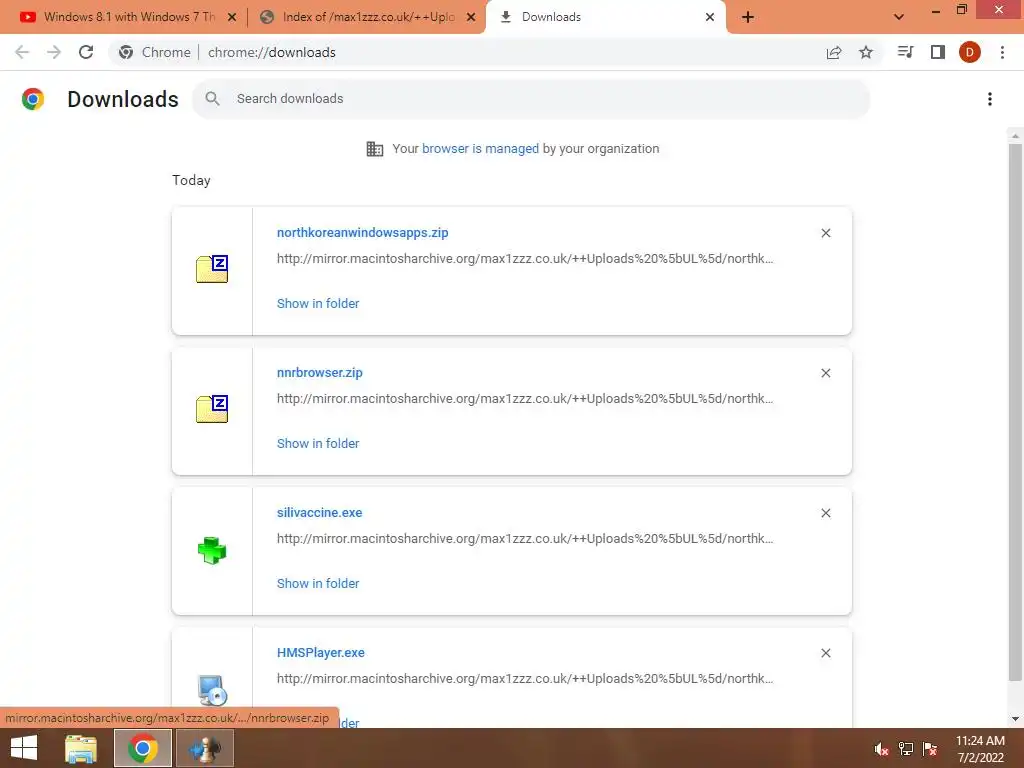1024x768 pixels.
Task: Click source URL of silivaccine.exe
Action: point(525,539)
